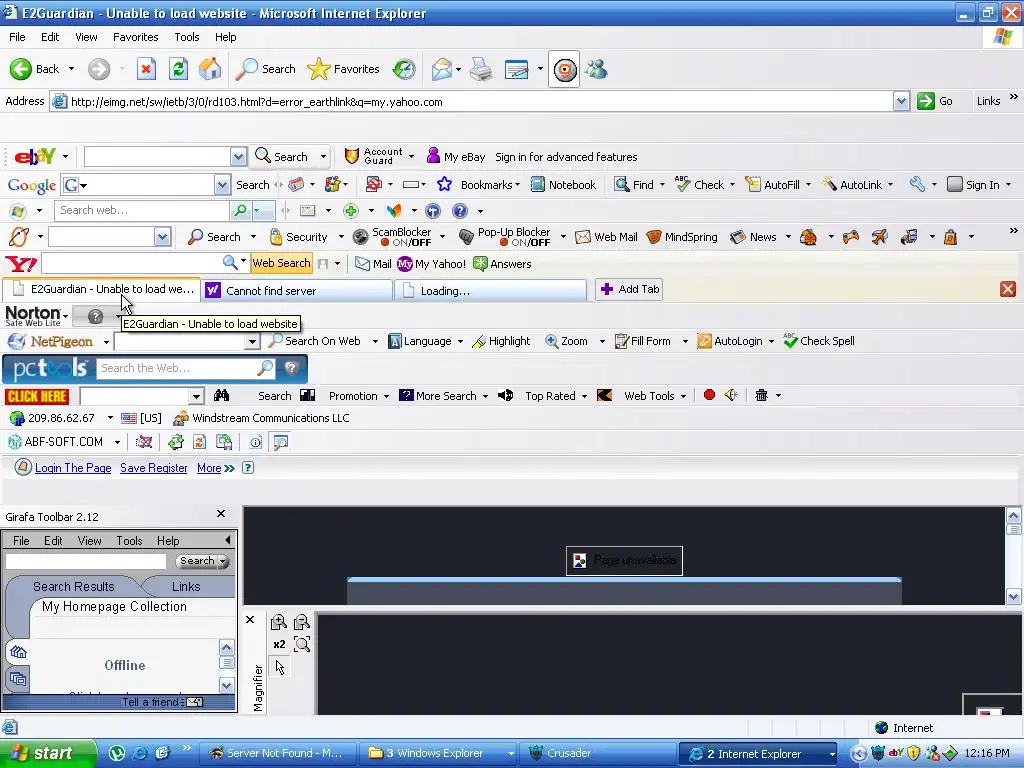Image resolution: width=1024 pixels, height=768 pixels.
Task: Click the Print icon in IE toolbar
Action: [481, 69]
